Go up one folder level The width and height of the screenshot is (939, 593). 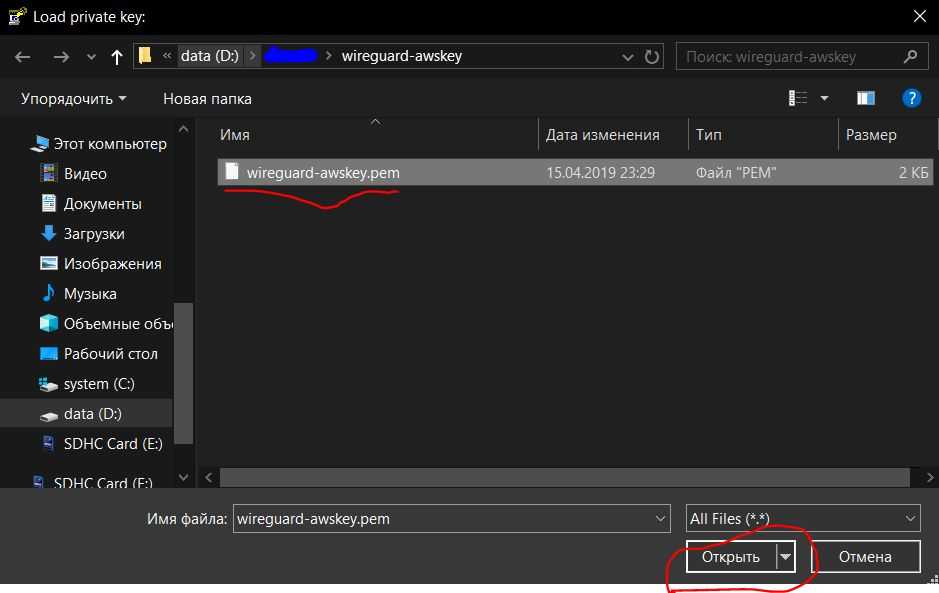117,57
